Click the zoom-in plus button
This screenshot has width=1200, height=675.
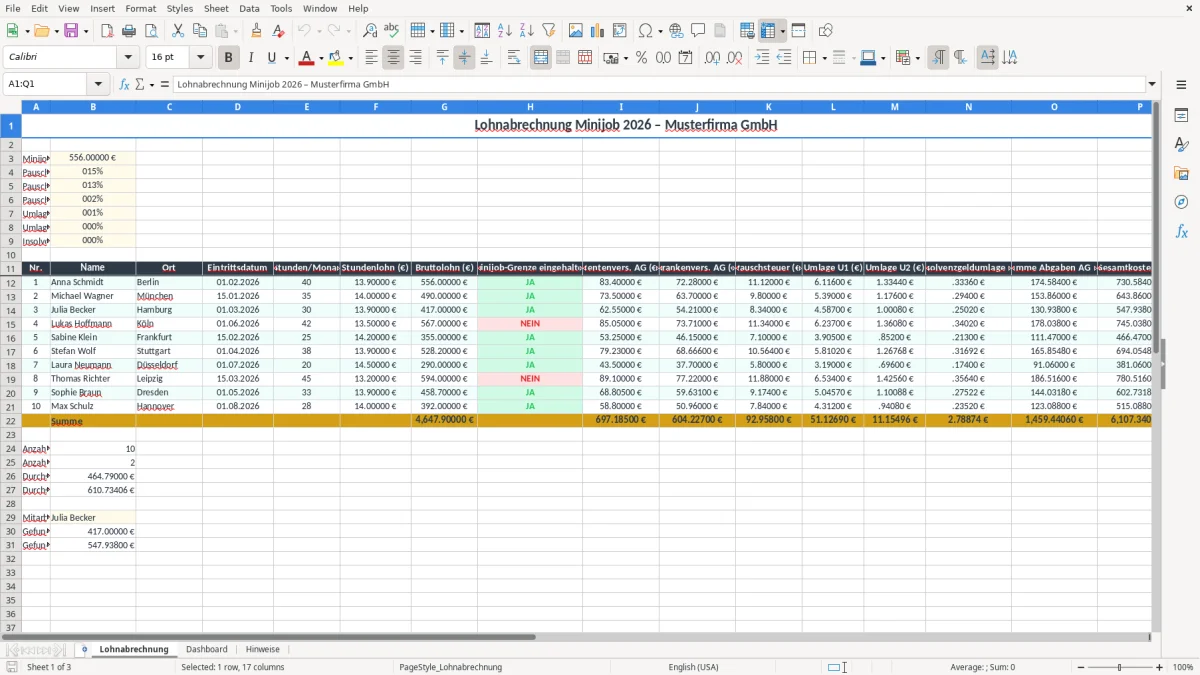click(1160, 667)
